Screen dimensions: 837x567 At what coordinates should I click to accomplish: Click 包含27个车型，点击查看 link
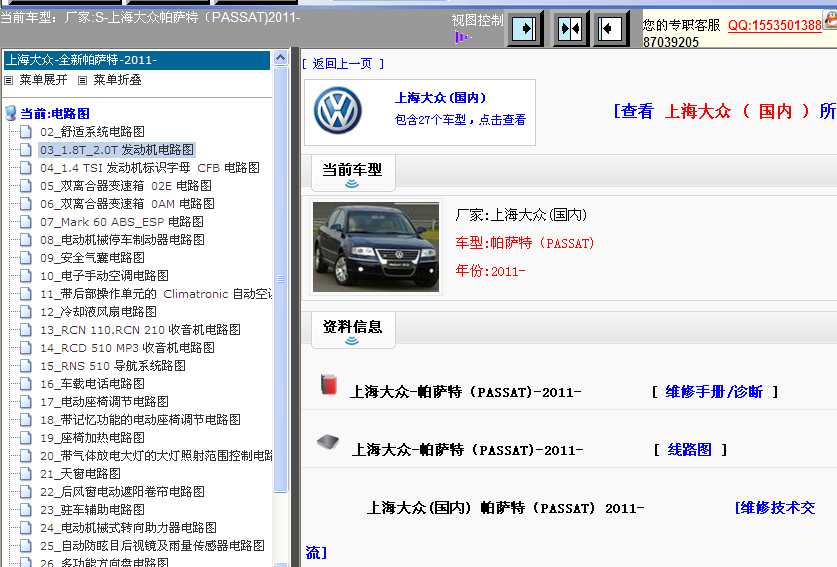coord(460,120)
